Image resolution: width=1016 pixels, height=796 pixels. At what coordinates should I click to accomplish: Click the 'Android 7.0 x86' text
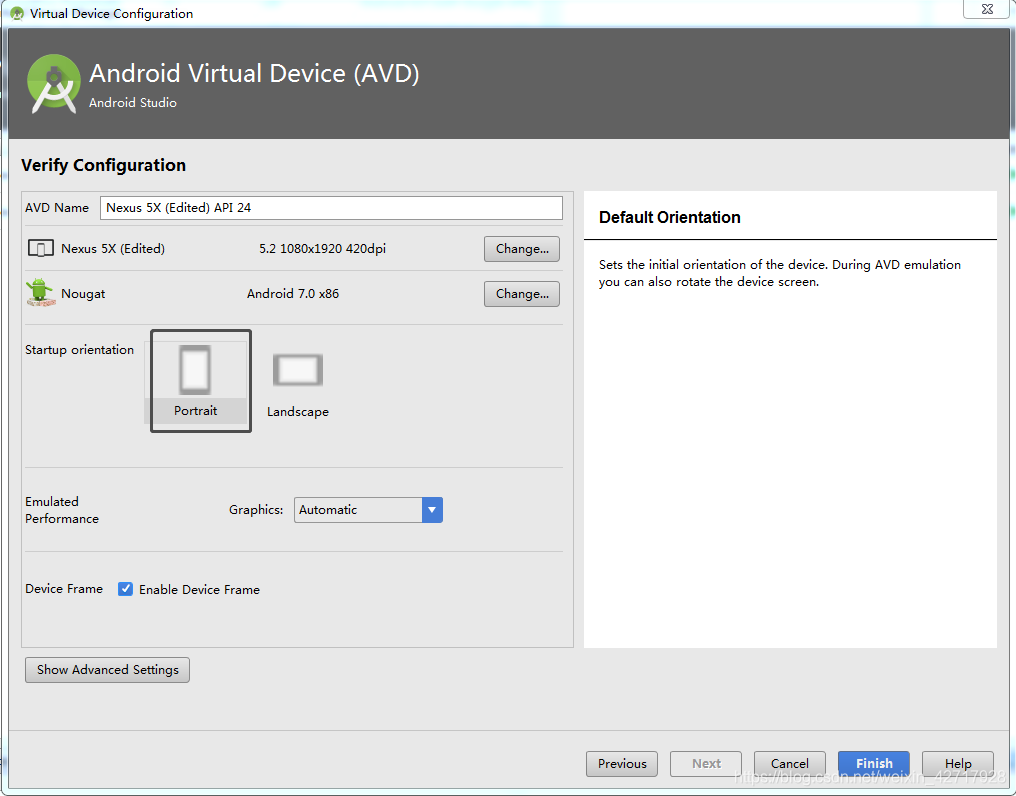click(293, 294)
